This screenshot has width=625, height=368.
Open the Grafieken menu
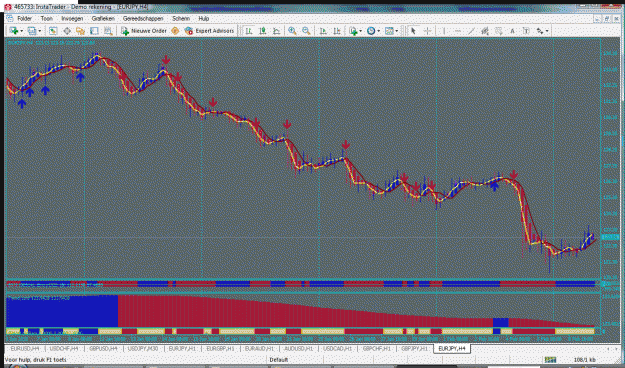point(103,18)
